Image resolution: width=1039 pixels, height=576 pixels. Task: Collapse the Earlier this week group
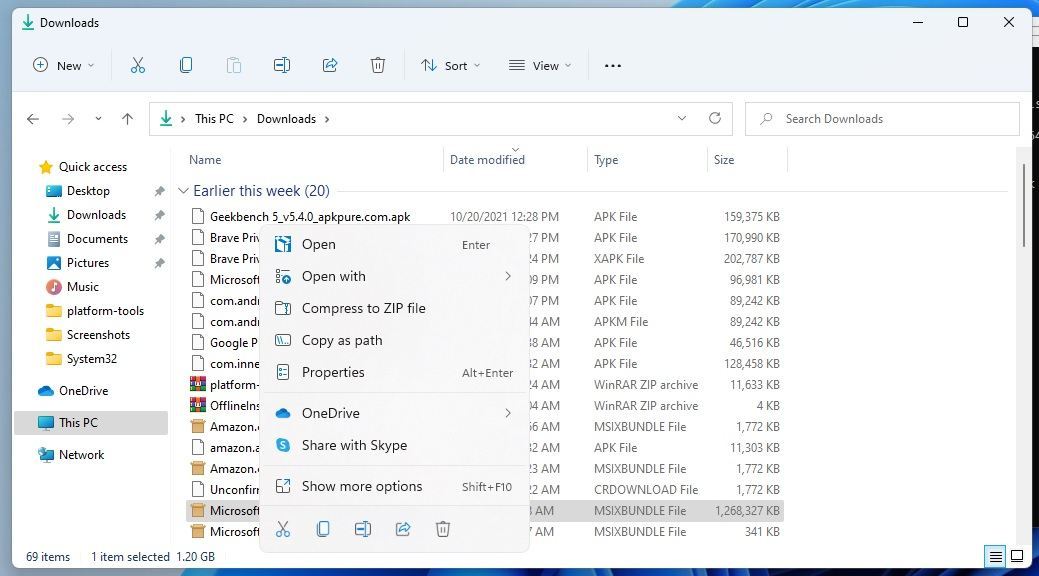[x=183, y=191]
